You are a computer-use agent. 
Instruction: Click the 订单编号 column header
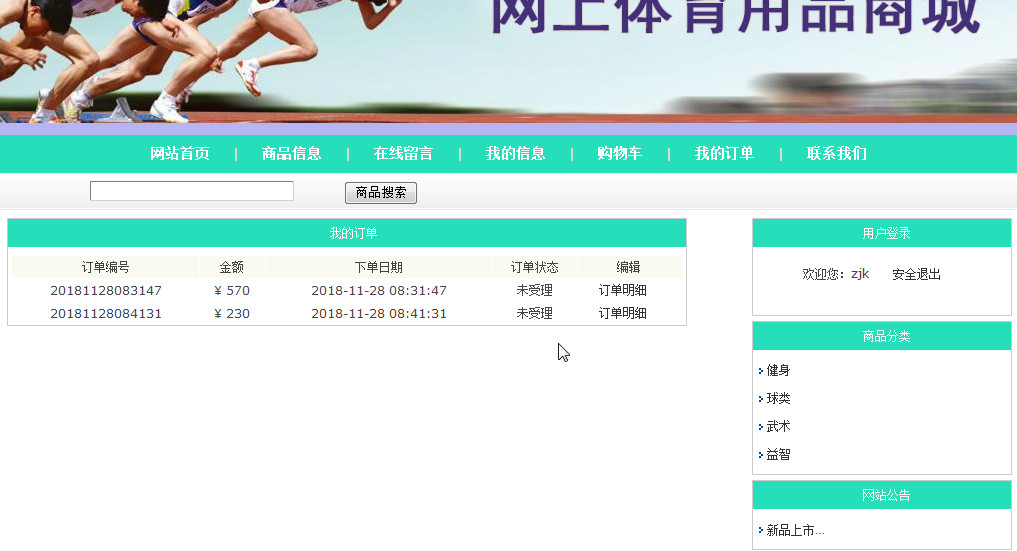[105, 267]
